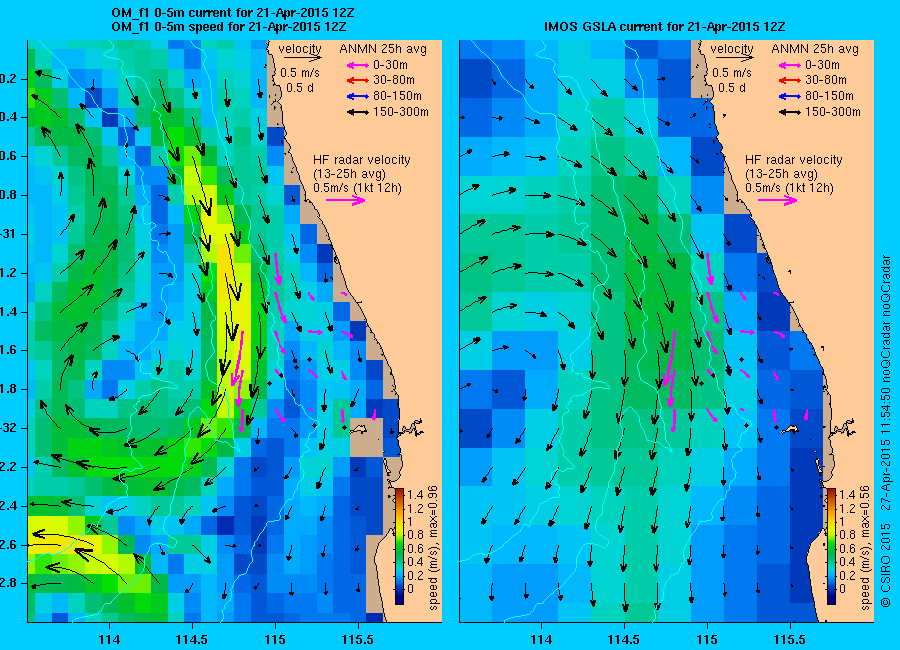This screenshot has width=900, height=650.
Task: Click '0.5m/s (1kt 12h)' text in OM_f1 panel
Action: pyautogui.click(x=358, y=188)
